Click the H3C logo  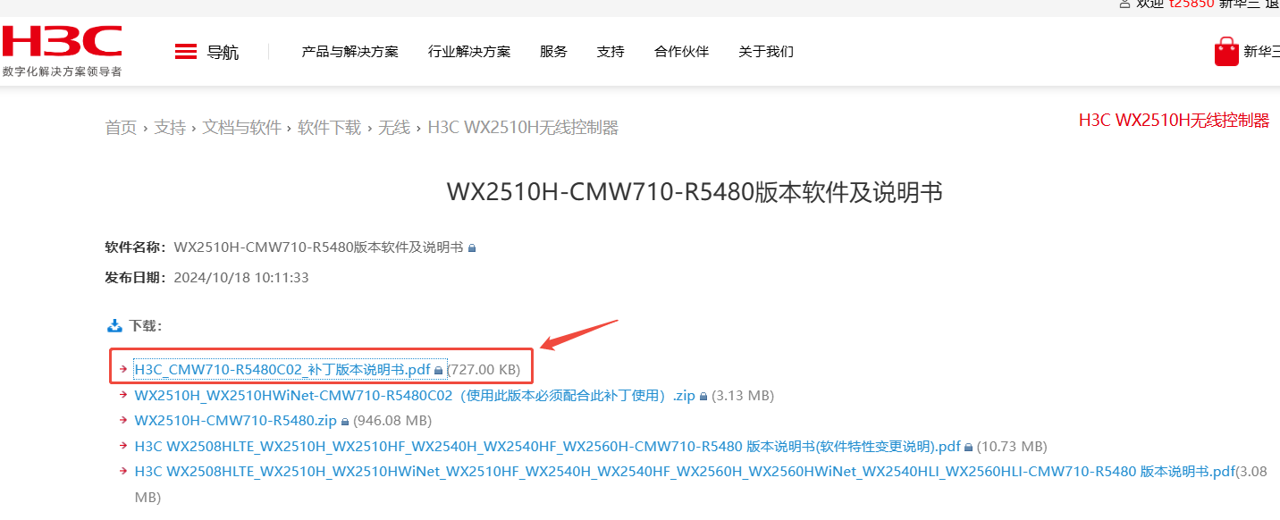click(62, 51)
